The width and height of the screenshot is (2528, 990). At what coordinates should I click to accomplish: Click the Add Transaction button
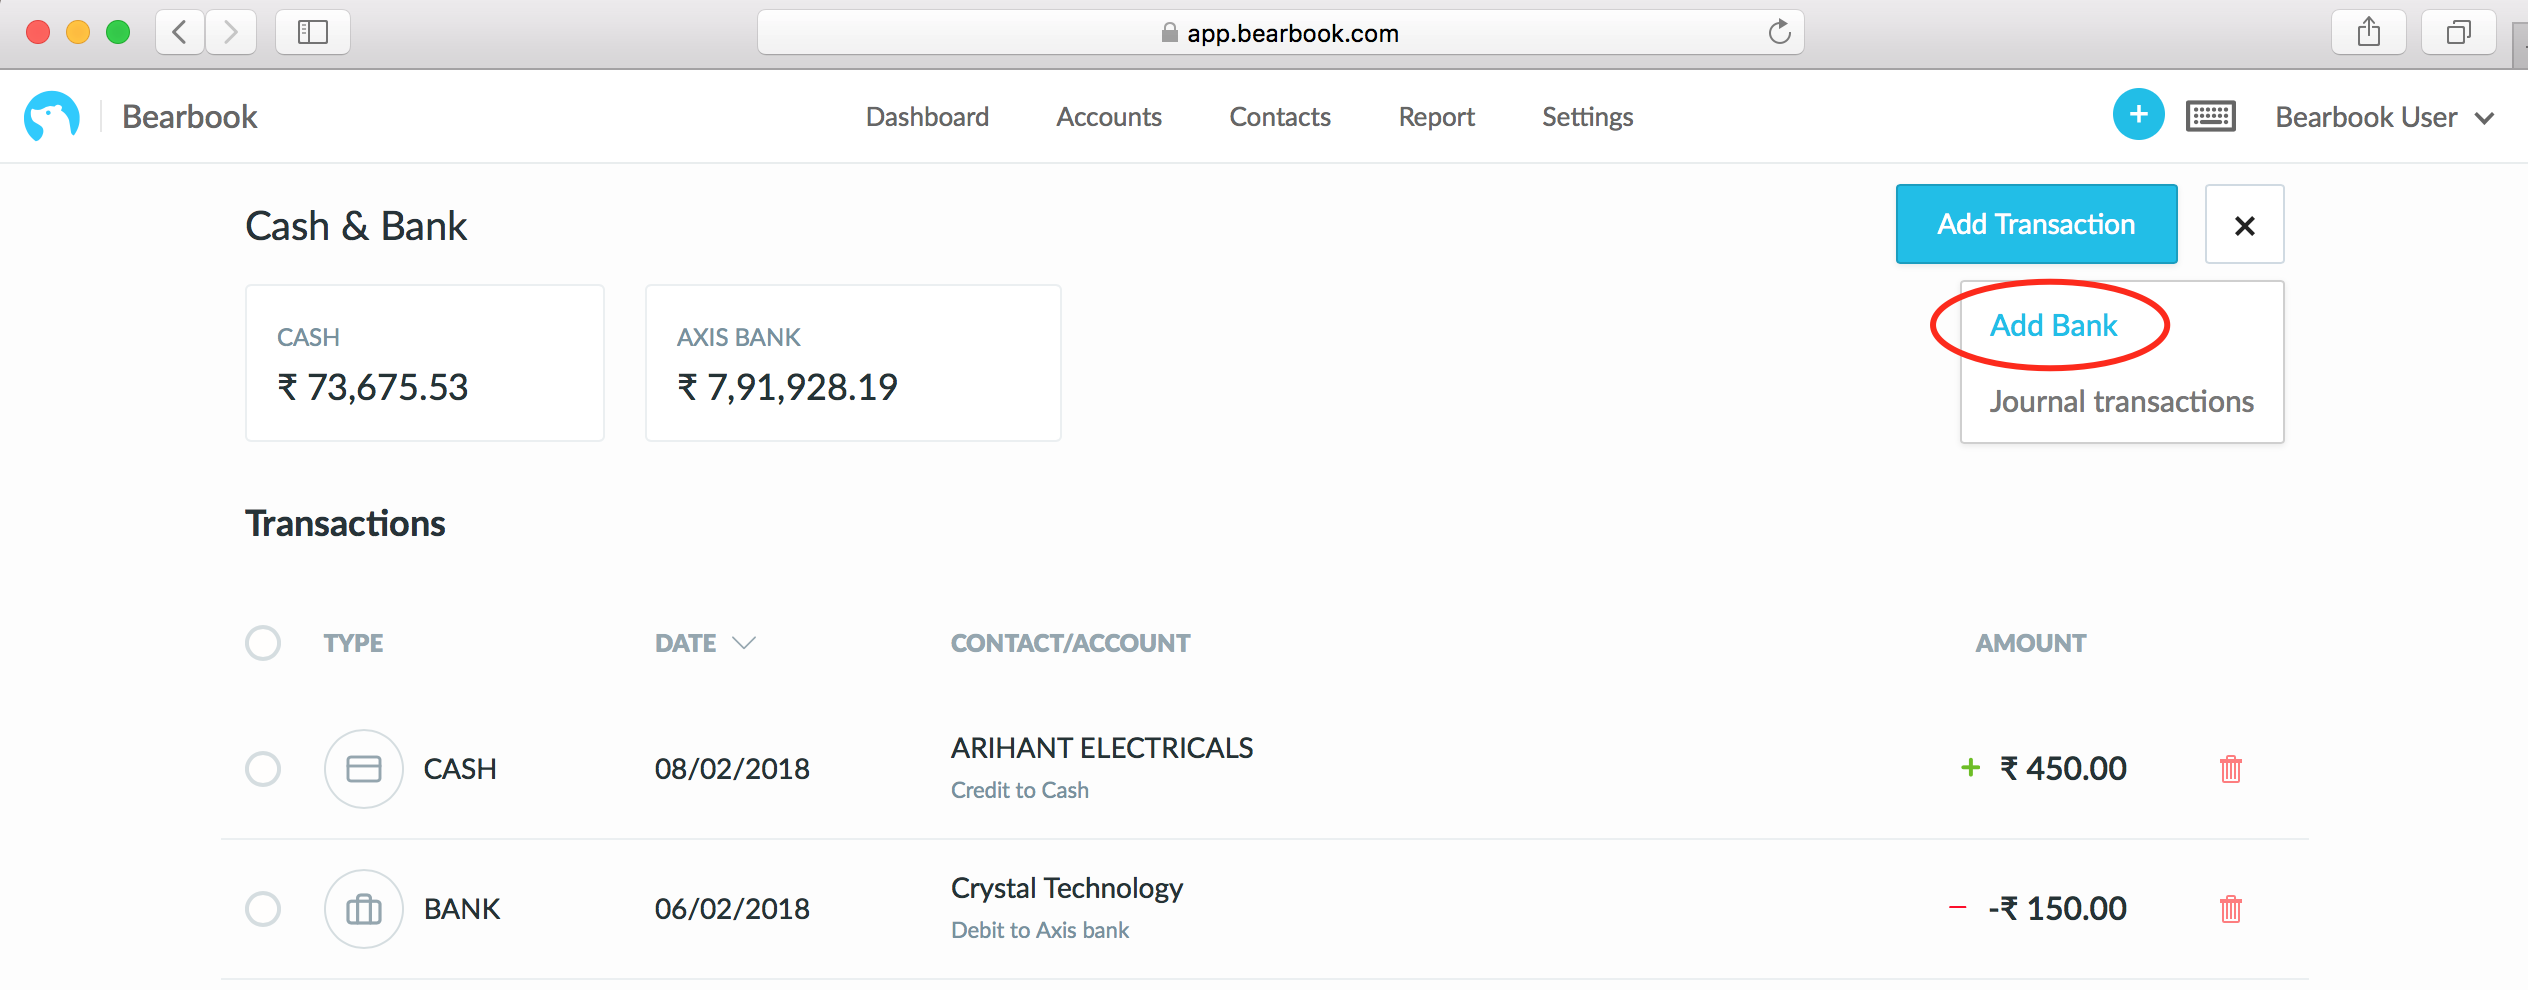pos(2036,224)
